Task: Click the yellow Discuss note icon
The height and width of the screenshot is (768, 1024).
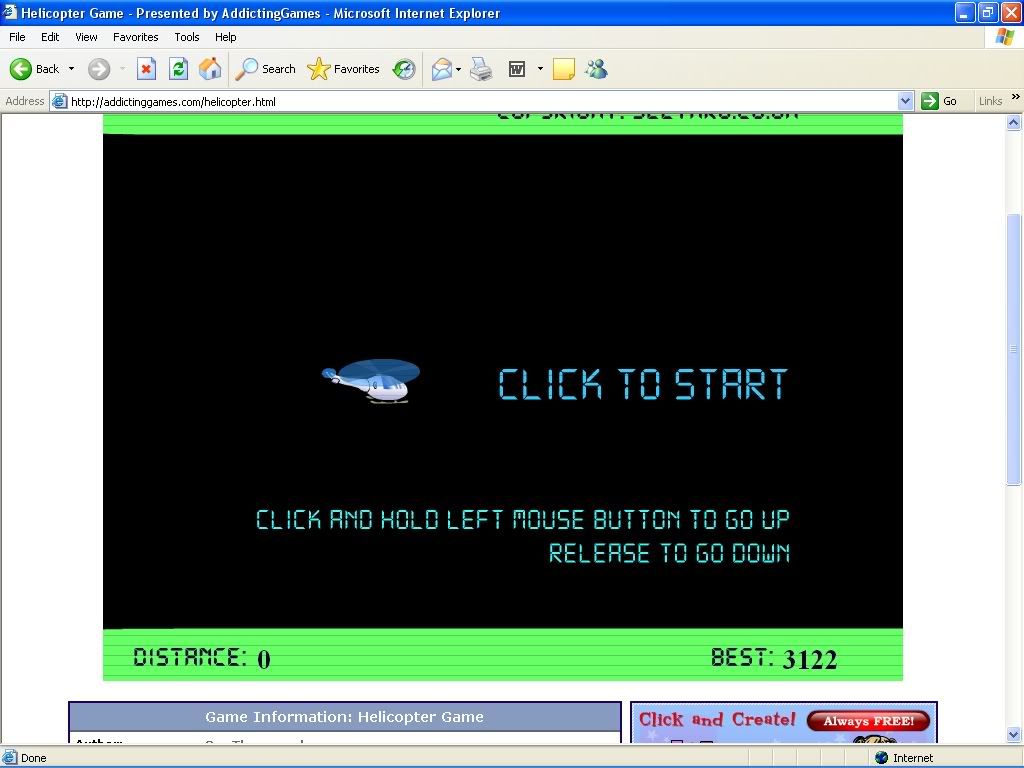Action: [564, 69]
